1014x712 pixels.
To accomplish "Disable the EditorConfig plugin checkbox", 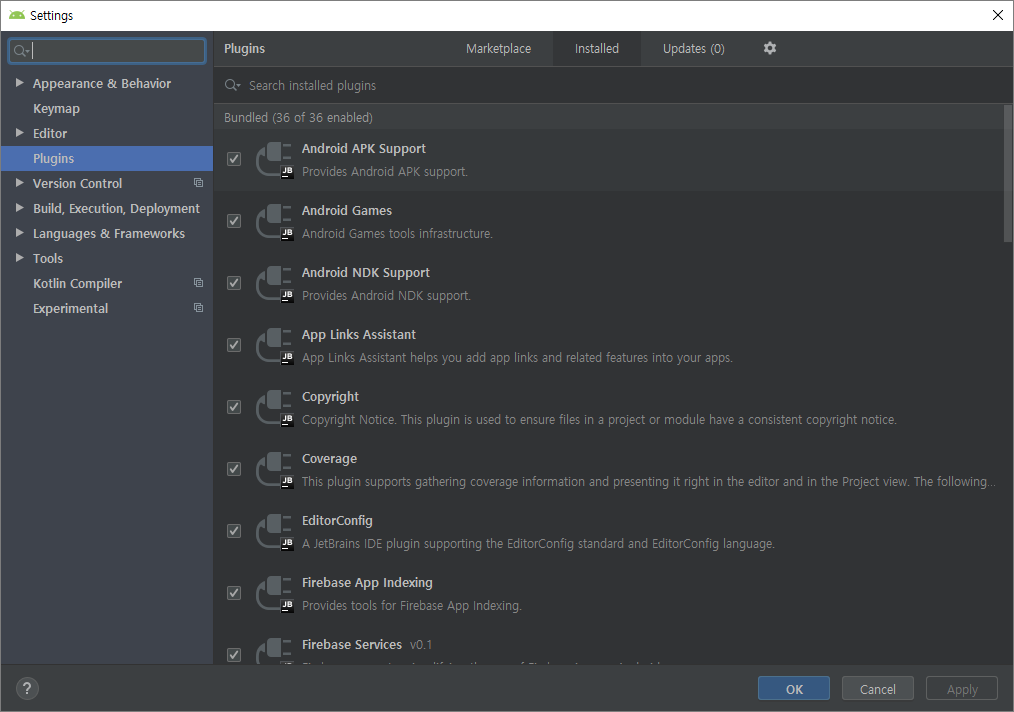I will click(x=234, y=532).
